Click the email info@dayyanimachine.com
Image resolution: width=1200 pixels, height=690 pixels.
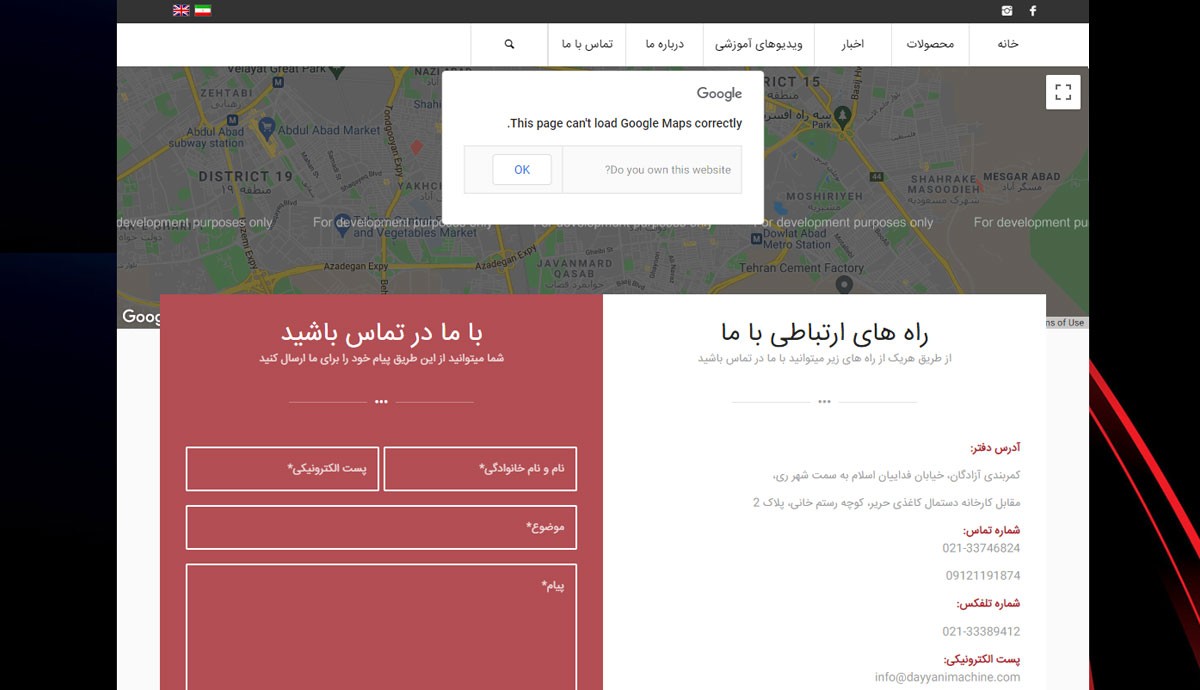[947, 677]
